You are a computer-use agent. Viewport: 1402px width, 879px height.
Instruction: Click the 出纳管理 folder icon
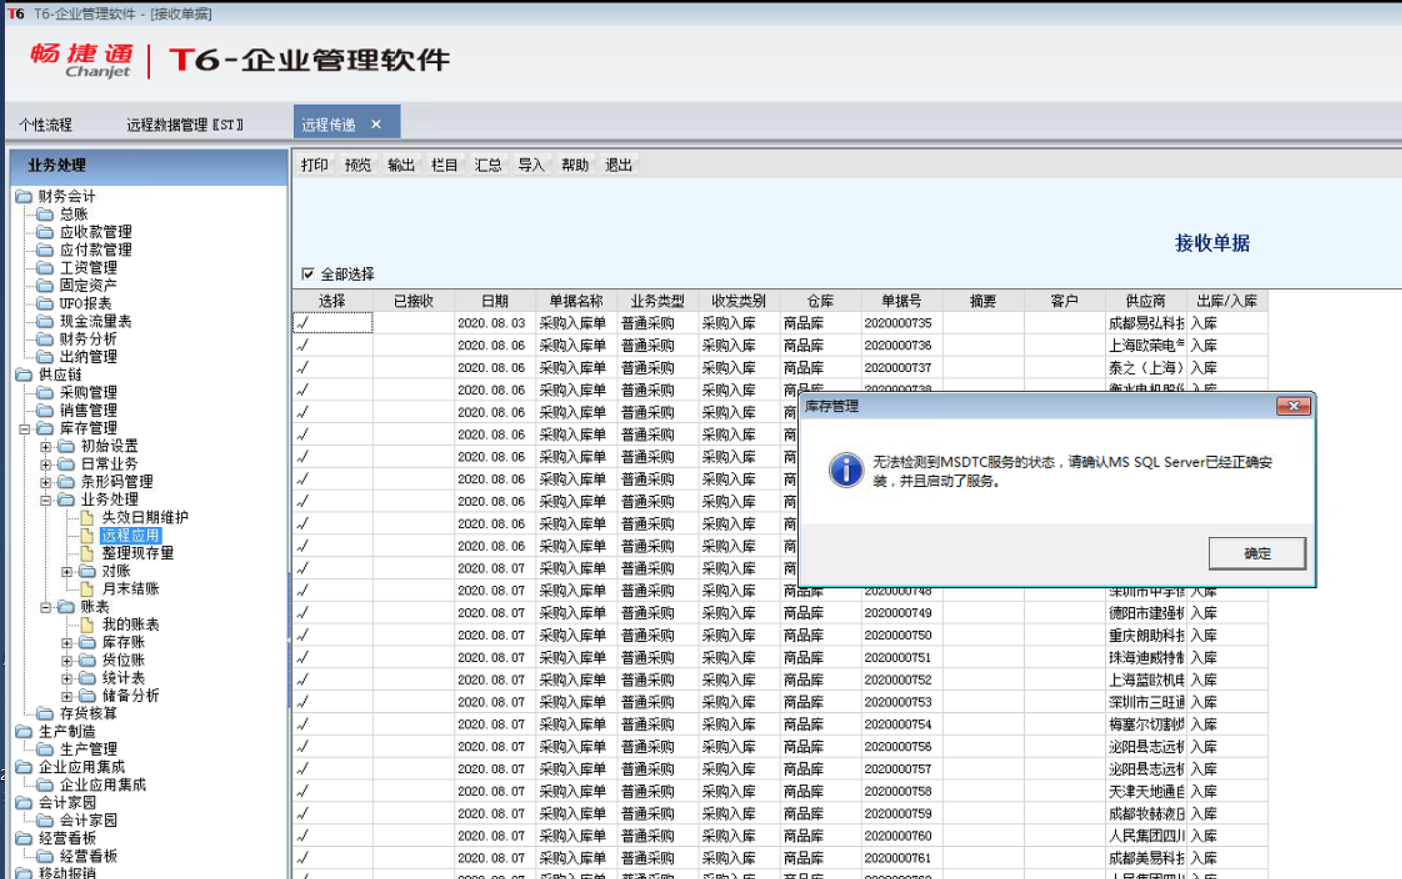(45, 357)
